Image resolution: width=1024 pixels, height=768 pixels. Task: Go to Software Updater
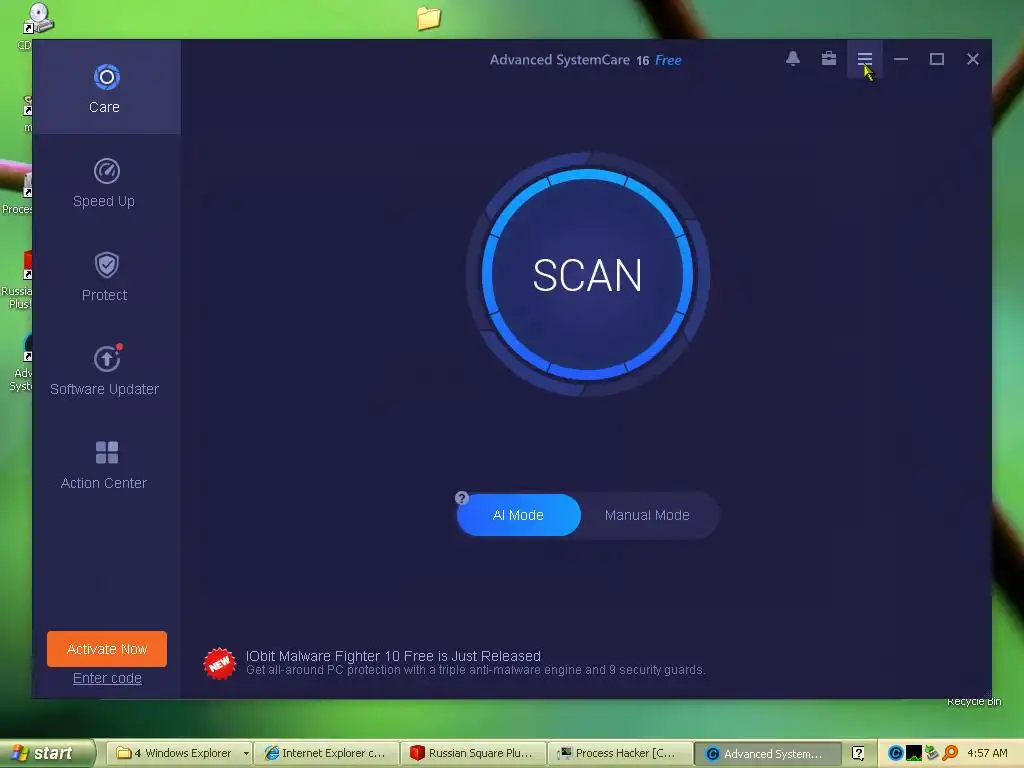tap(106, 370)
